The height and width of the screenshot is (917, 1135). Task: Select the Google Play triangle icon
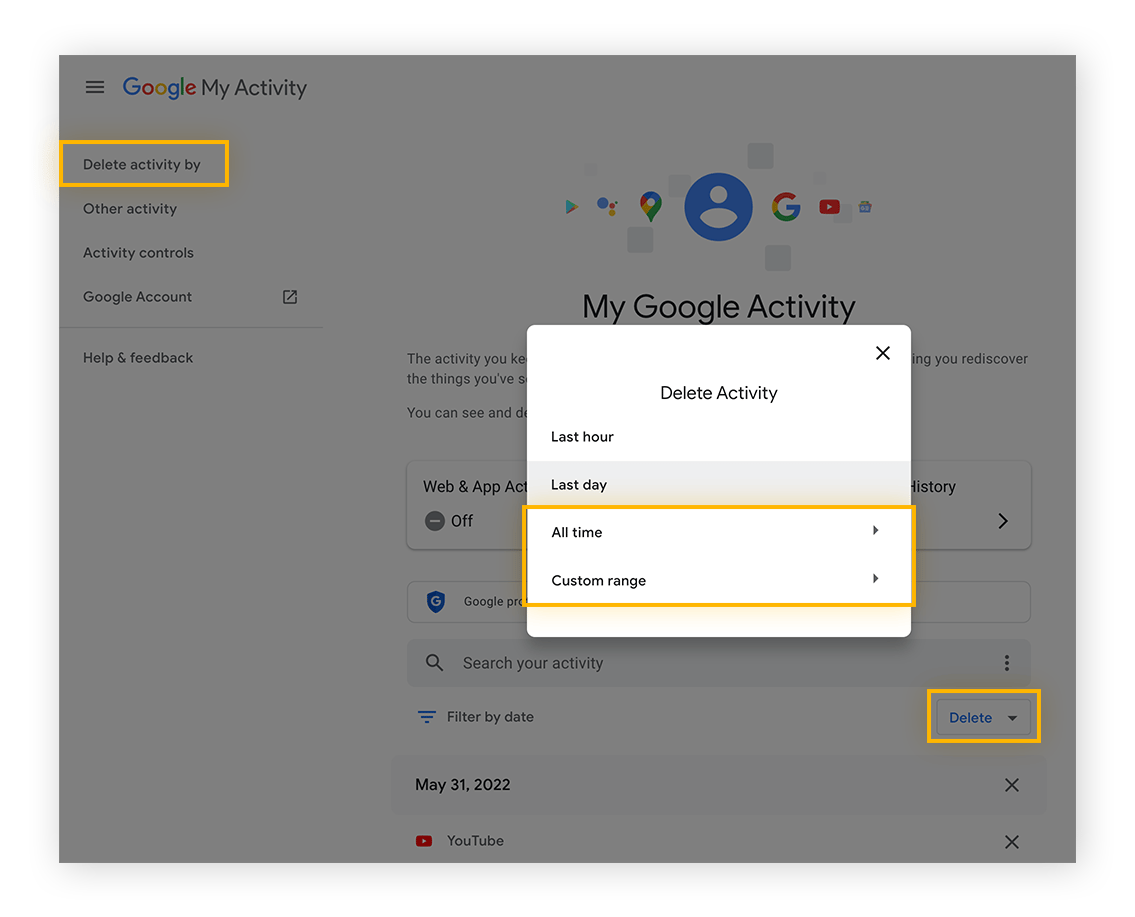572,206
